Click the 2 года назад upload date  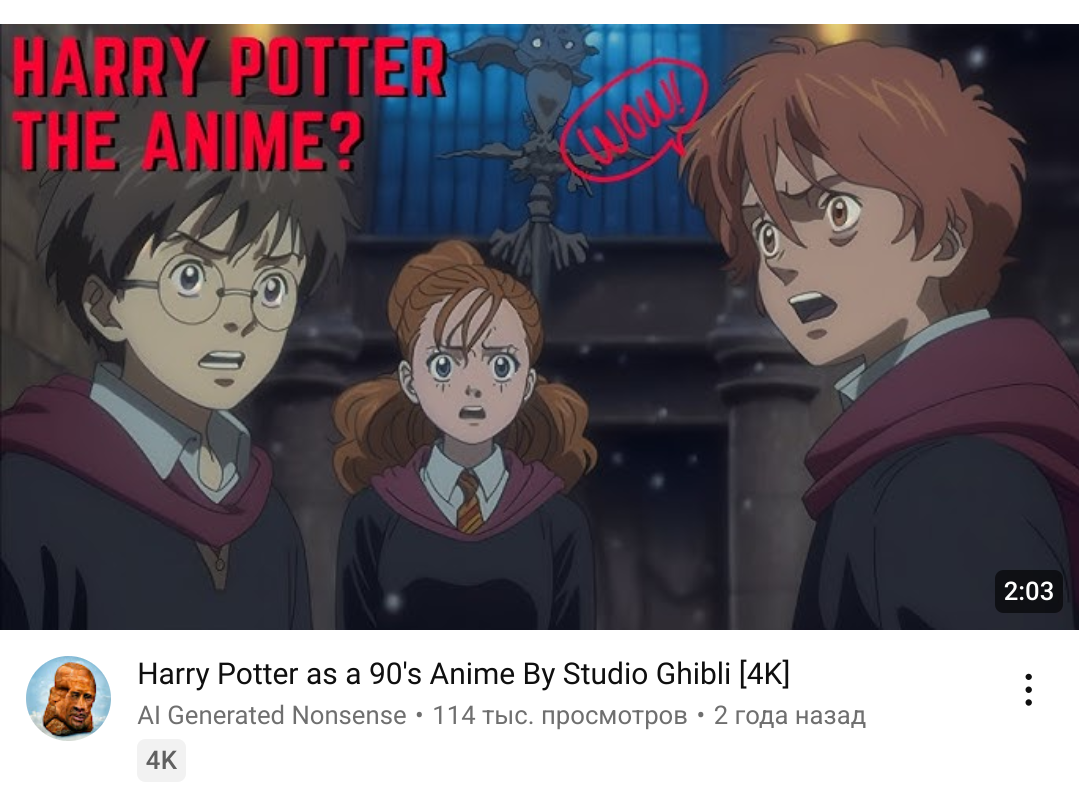click(x=789, y=715)
